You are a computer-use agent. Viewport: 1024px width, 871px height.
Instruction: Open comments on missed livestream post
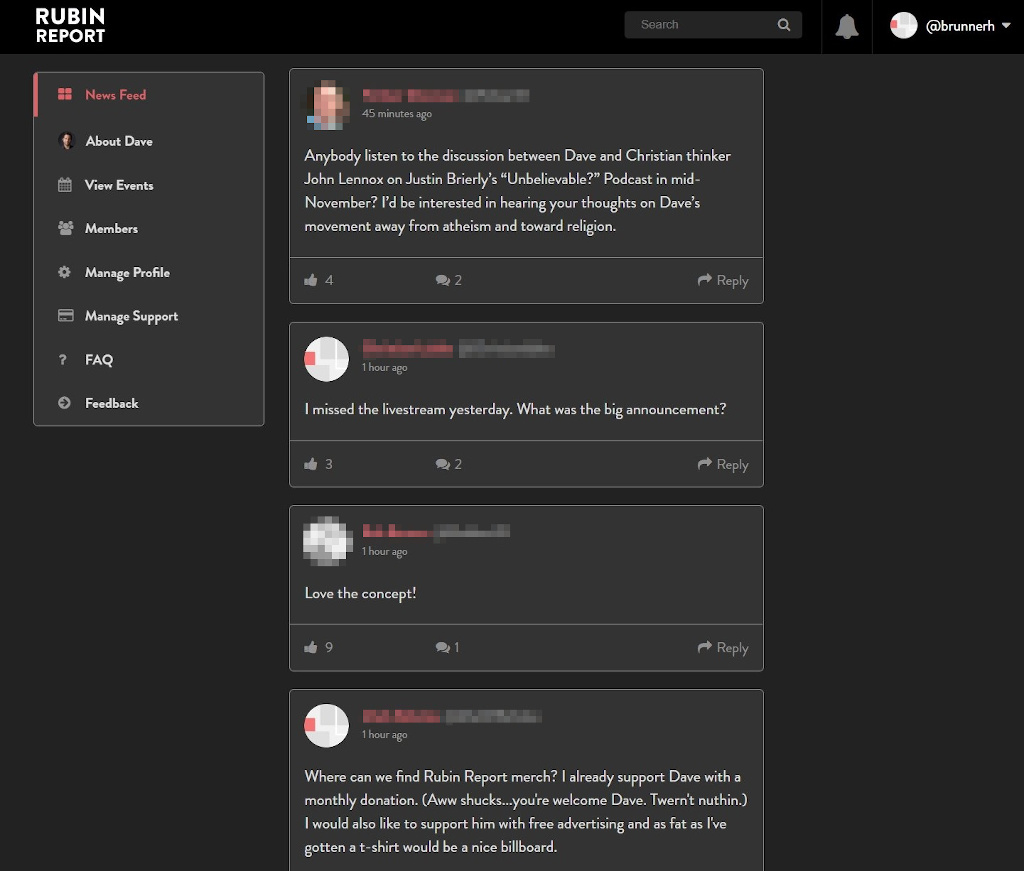[x=449, y=464]
